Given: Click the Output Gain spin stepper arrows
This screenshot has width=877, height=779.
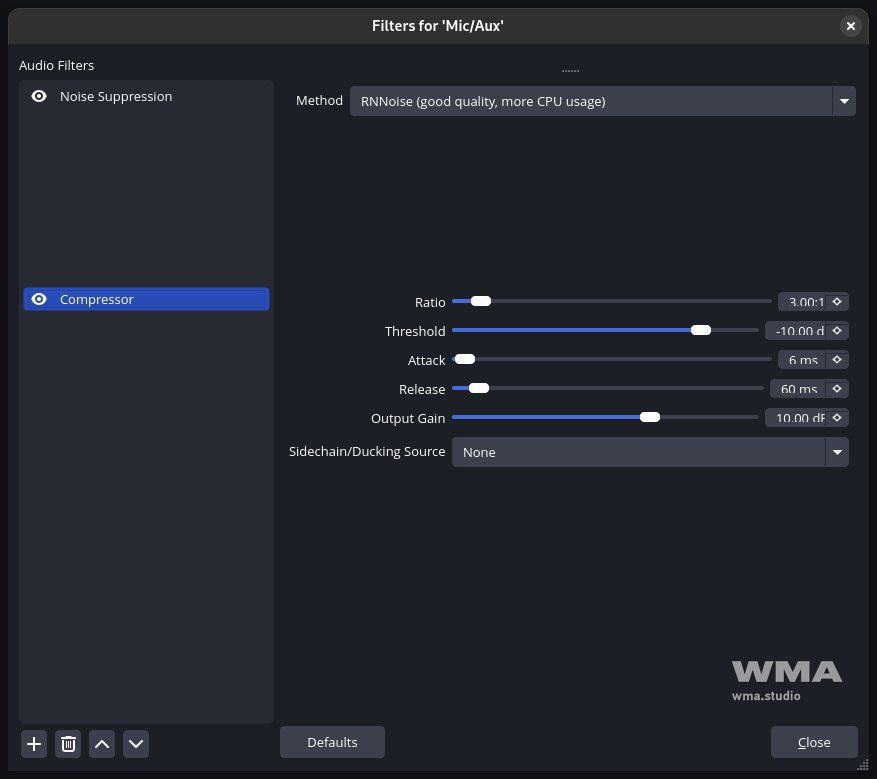Looking at the screenshot, I should pyautogui.click(x=837, y=418).
